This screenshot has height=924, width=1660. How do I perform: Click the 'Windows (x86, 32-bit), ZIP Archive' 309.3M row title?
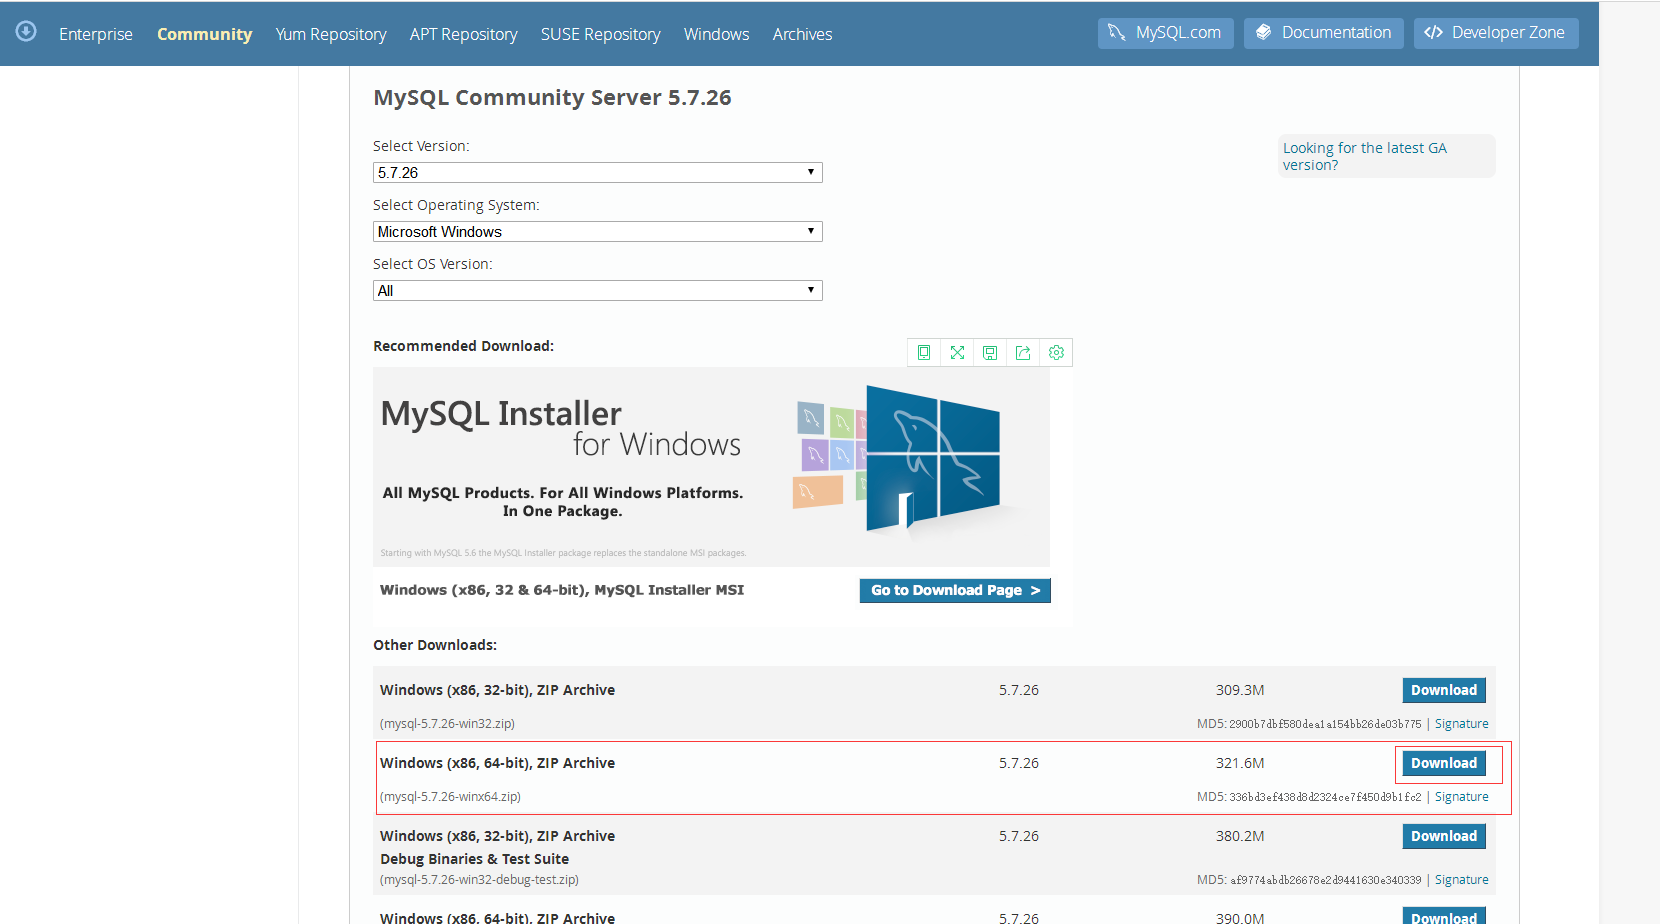coord(497,690)
